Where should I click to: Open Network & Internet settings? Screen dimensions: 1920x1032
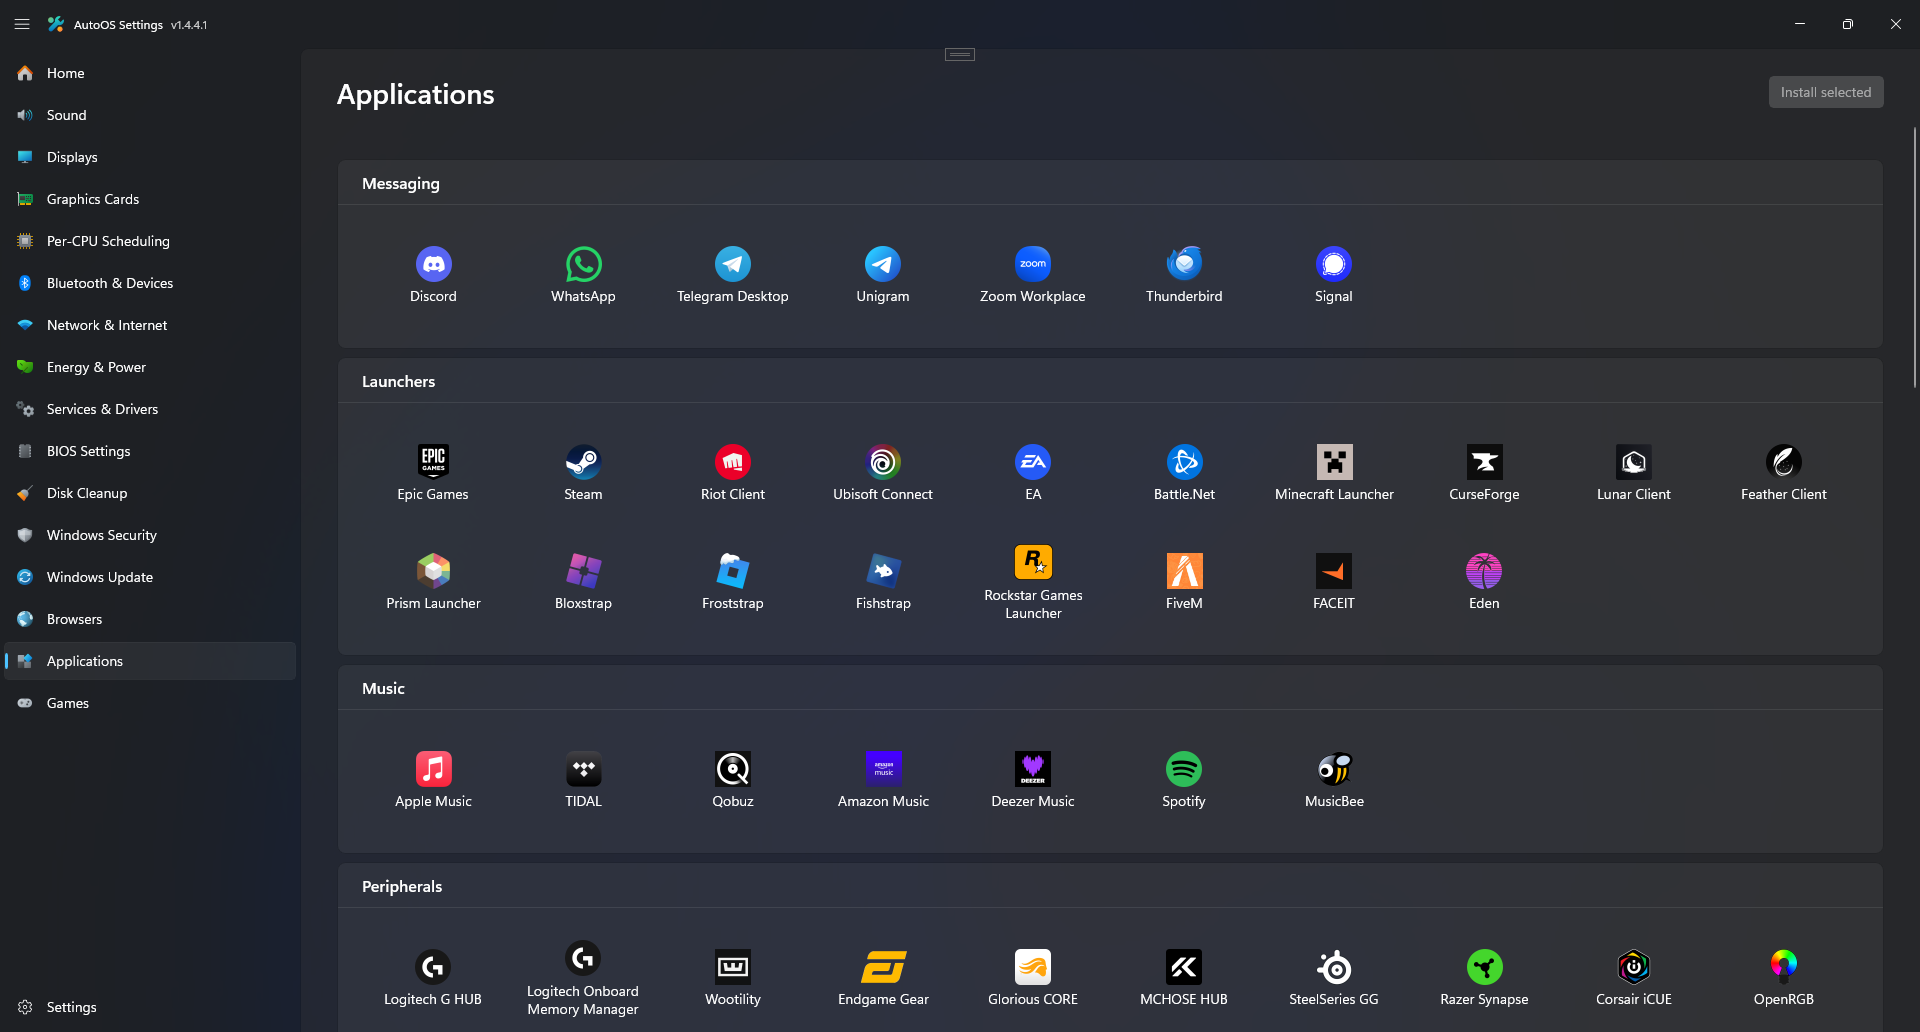(x=150, y=325)
